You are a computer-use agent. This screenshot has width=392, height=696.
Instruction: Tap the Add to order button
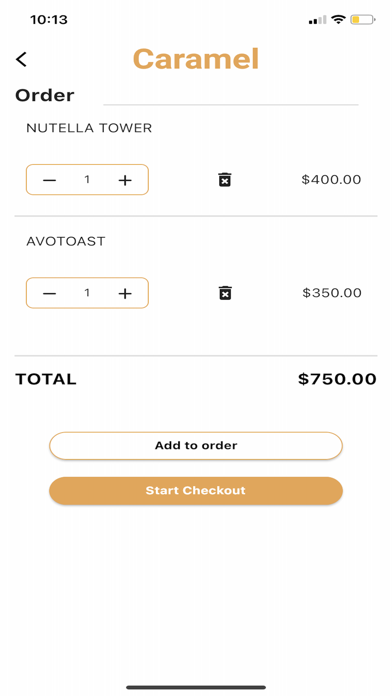click(x=196, y=446)
